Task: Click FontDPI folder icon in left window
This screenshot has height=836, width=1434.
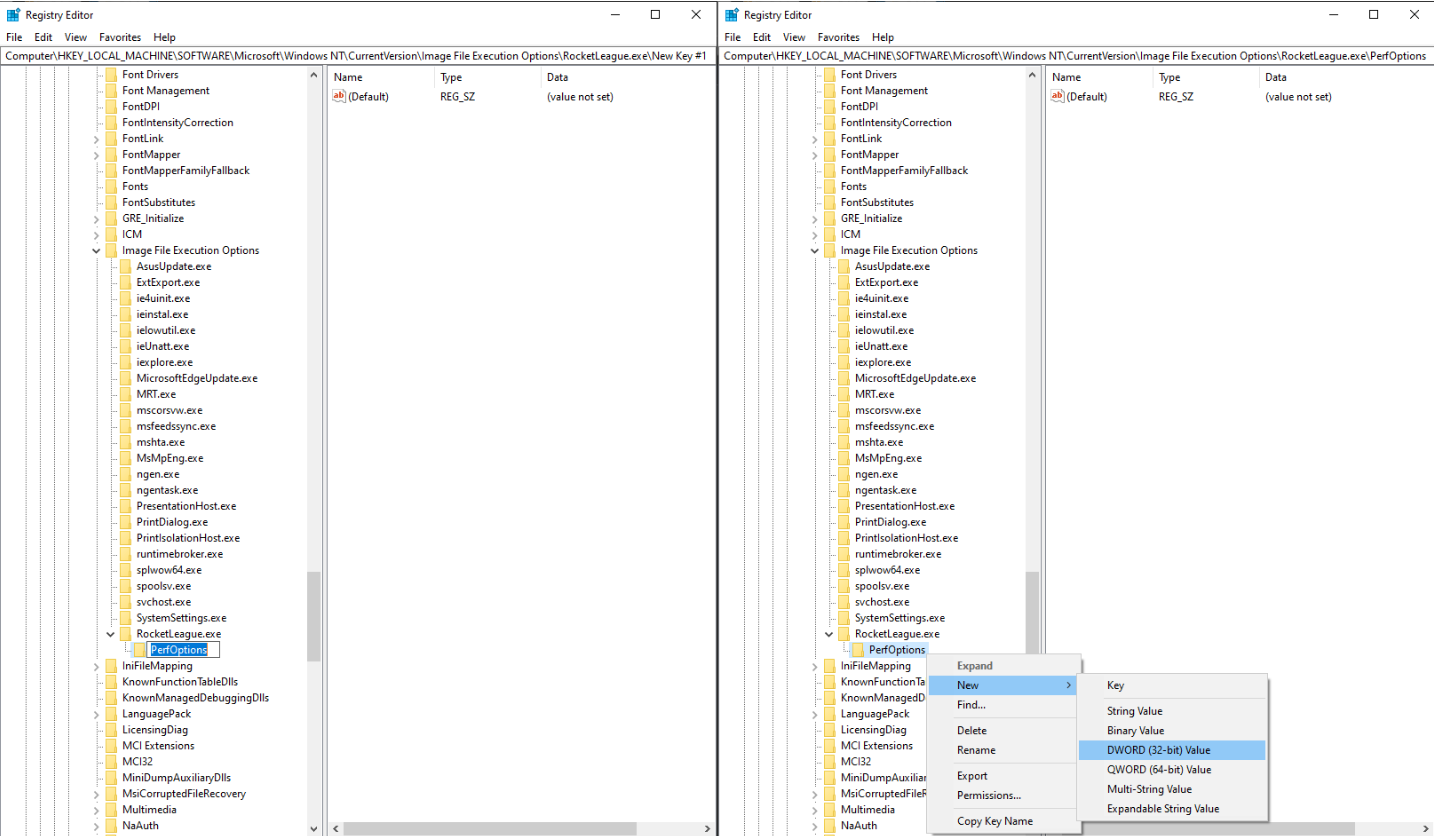Action: 111,107
